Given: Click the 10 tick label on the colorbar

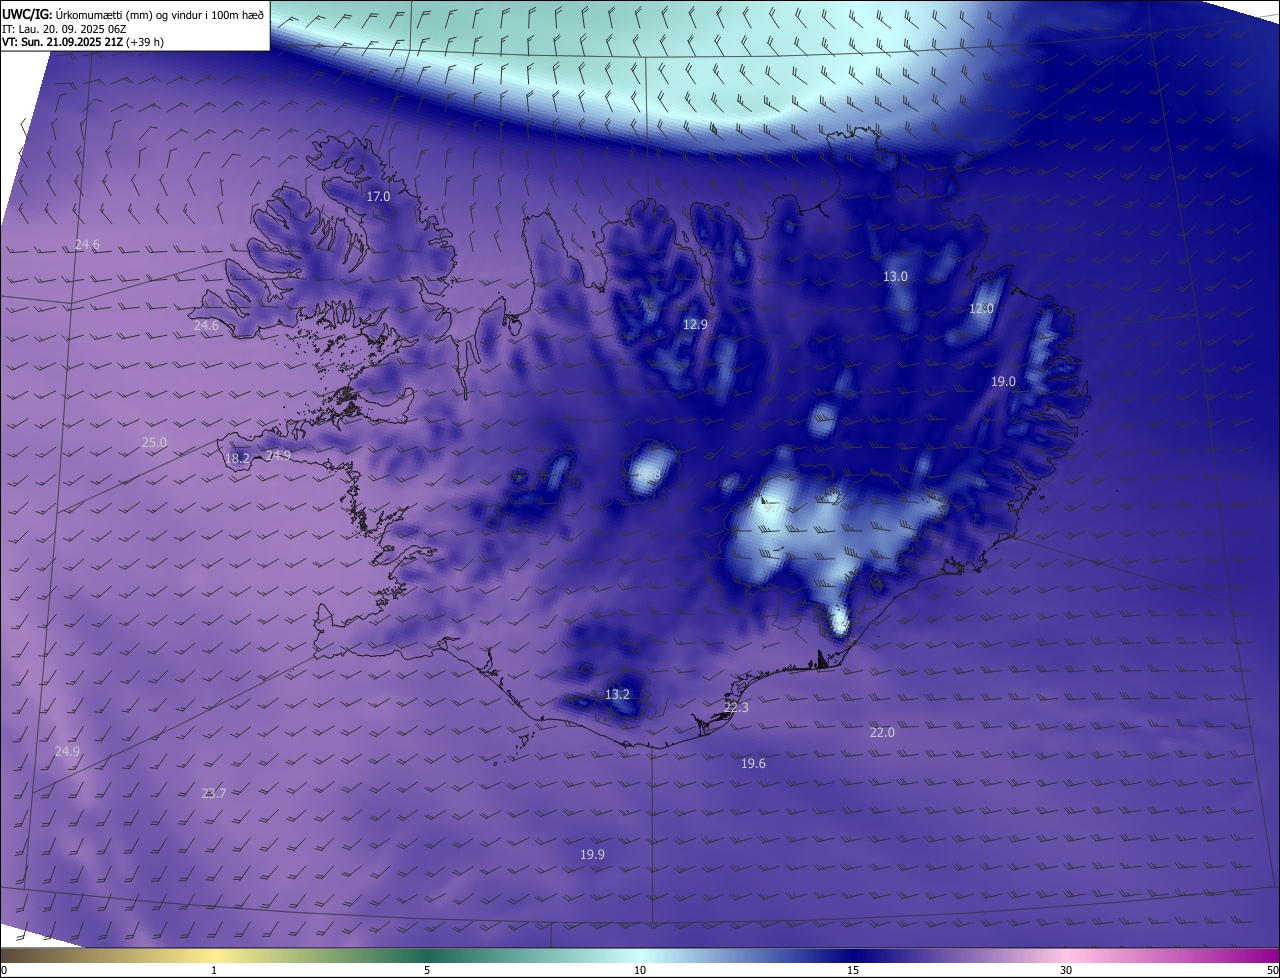Looking at the screenshot, I should pyautogui.click(x=640, y=970).
